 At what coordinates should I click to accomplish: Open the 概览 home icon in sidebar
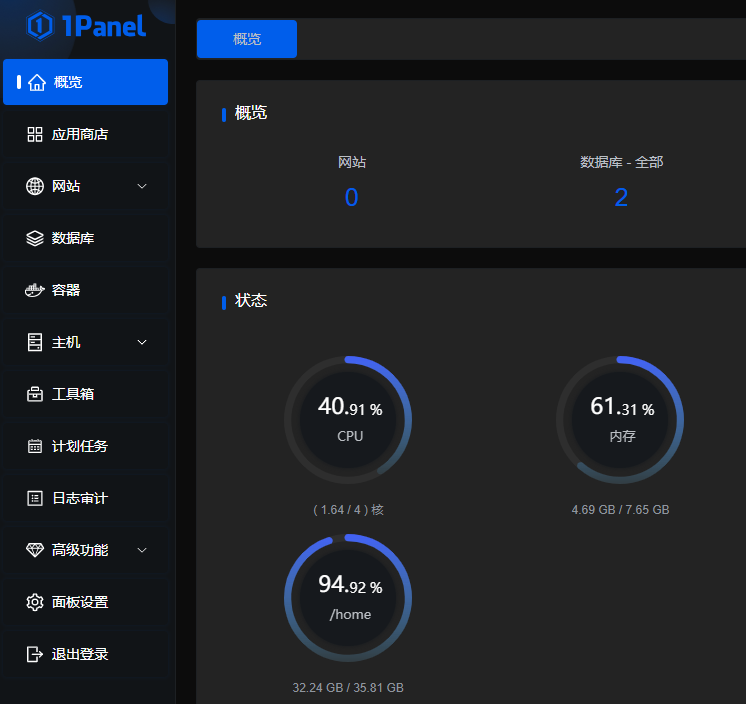(x=37, y=82)
